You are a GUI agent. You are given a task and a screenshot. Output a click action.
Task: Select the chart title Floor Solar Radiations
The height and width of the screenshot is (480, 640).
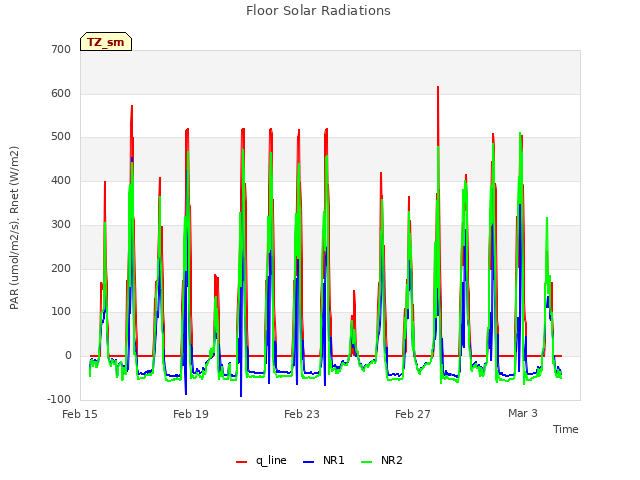(318, 11)
